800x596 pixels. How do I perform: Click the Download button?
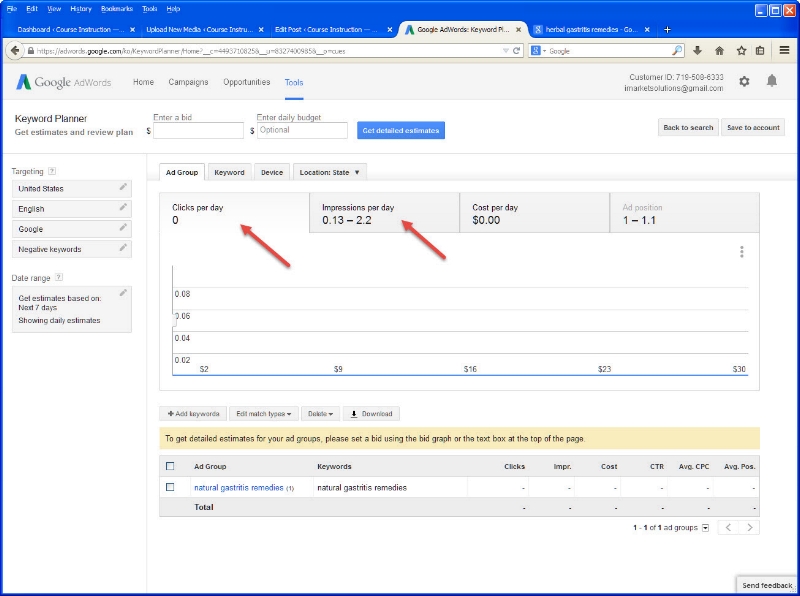[x=371, y=413]
